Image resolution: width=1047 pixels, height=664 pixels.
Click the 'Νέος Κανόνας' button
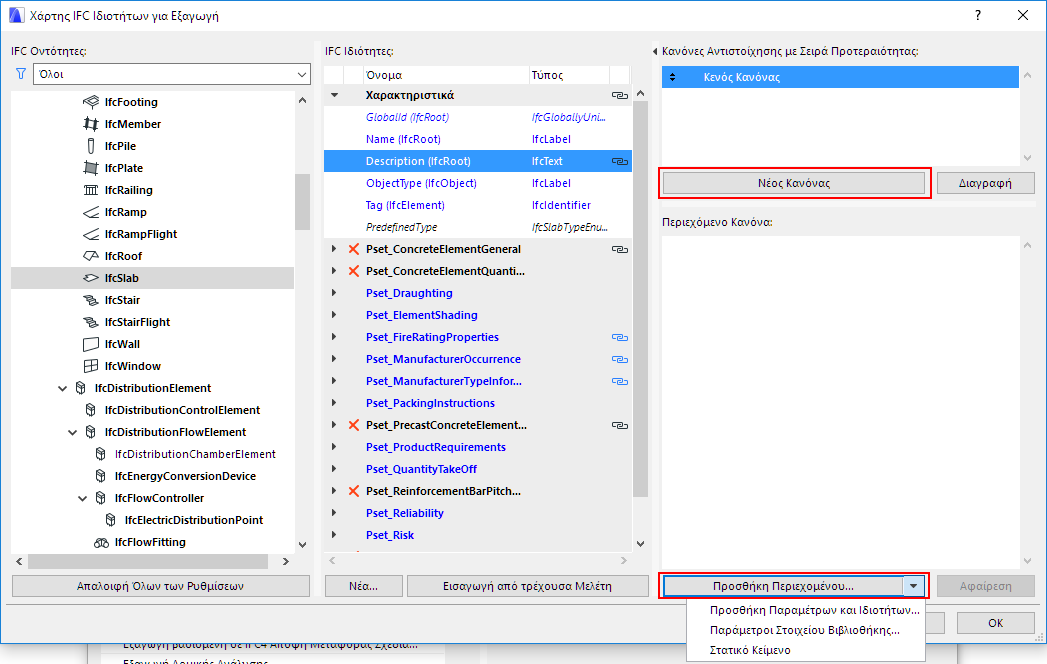click(794, 183)
